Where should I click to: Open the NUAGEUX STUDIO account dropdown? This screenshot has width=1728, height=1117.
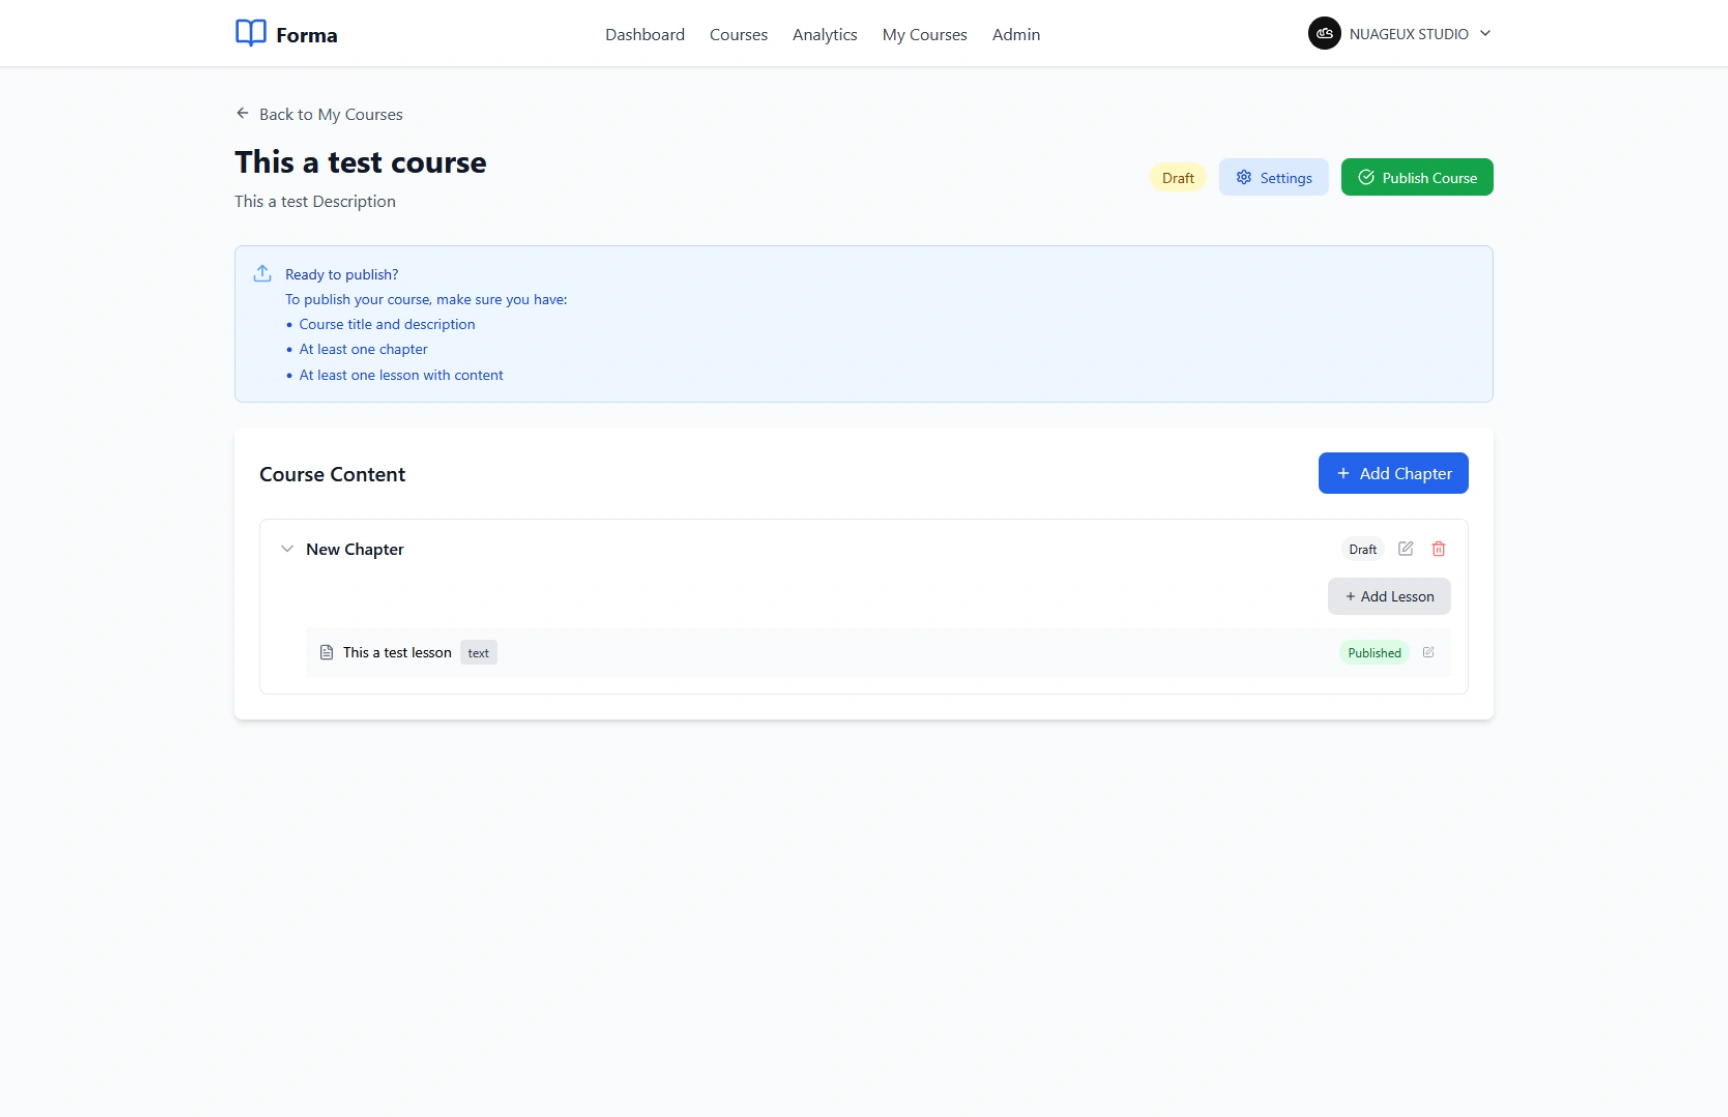pos(1485,33)
